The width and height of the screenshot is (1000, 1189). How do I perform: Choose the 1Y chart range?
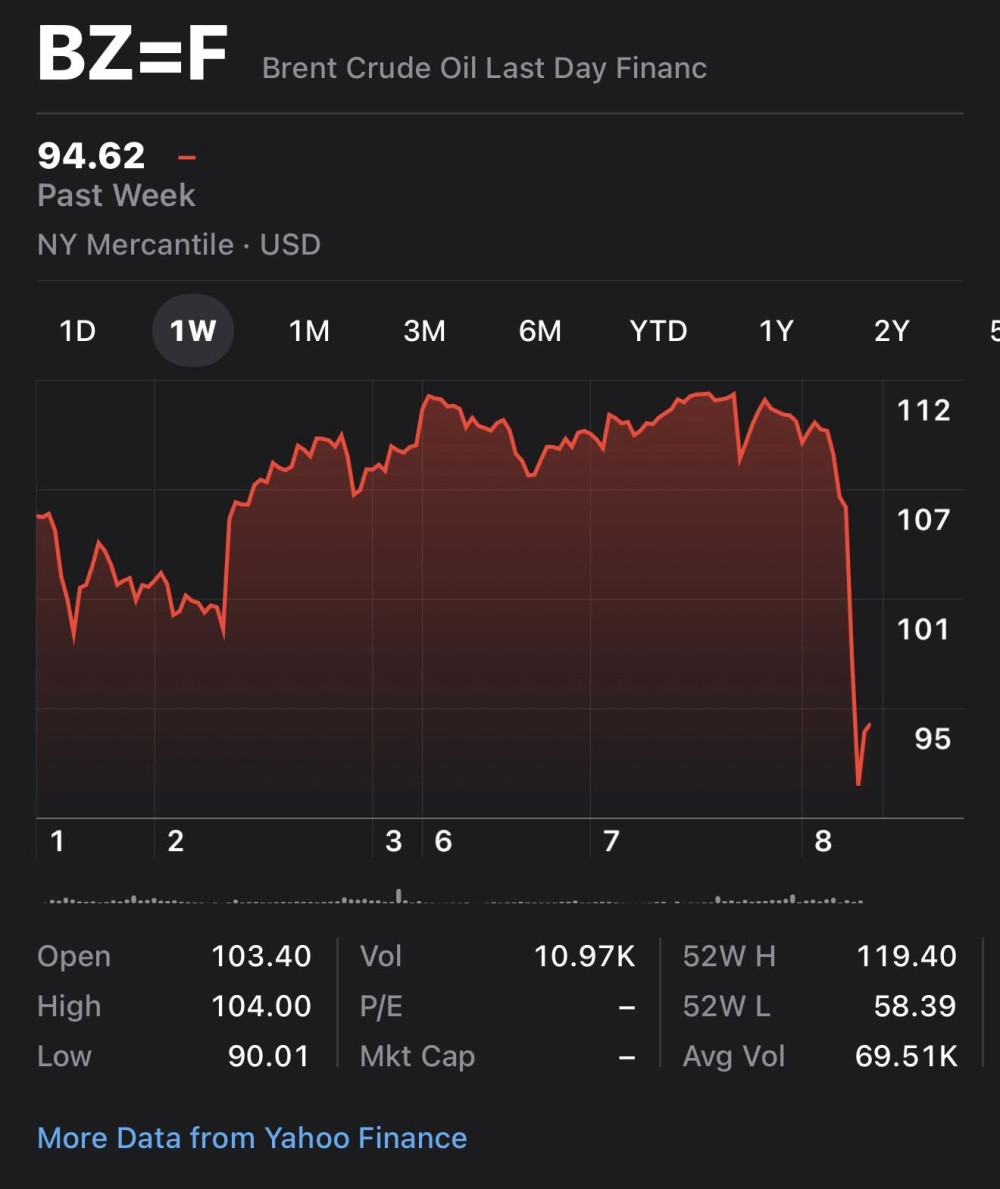click(776, 331)
